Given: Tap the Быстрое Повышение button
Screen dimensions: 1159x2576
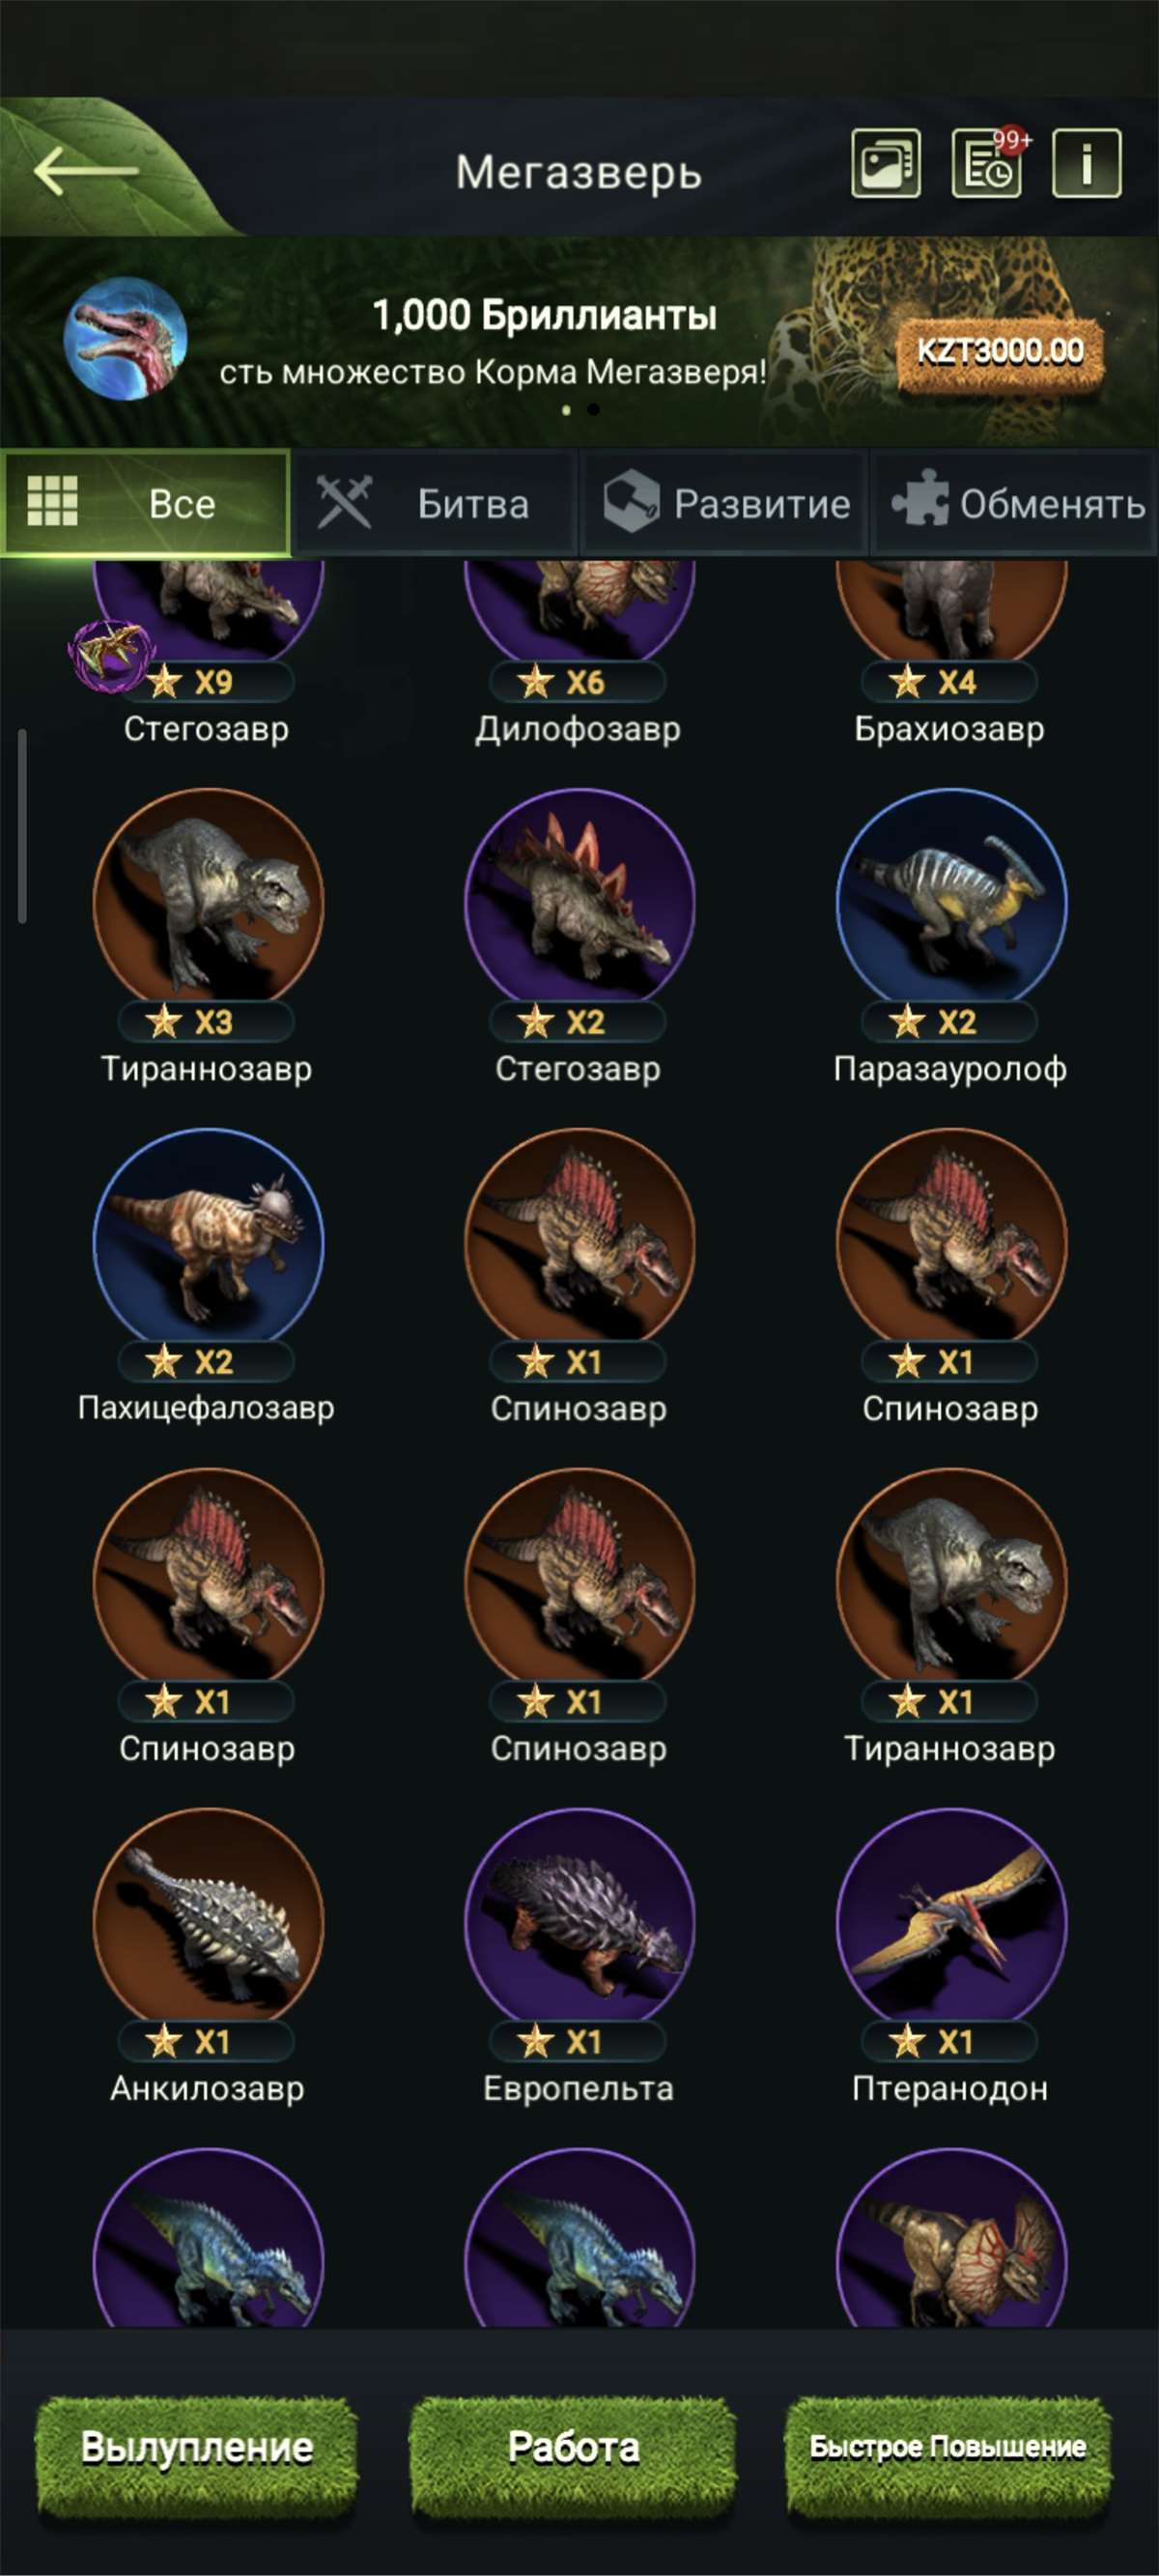Looking at the screenshot, I should click(948, 2448).
